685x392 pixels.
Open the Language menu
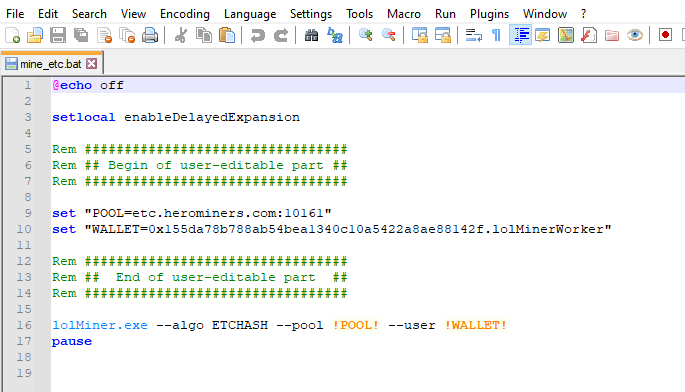coord(250,14)
